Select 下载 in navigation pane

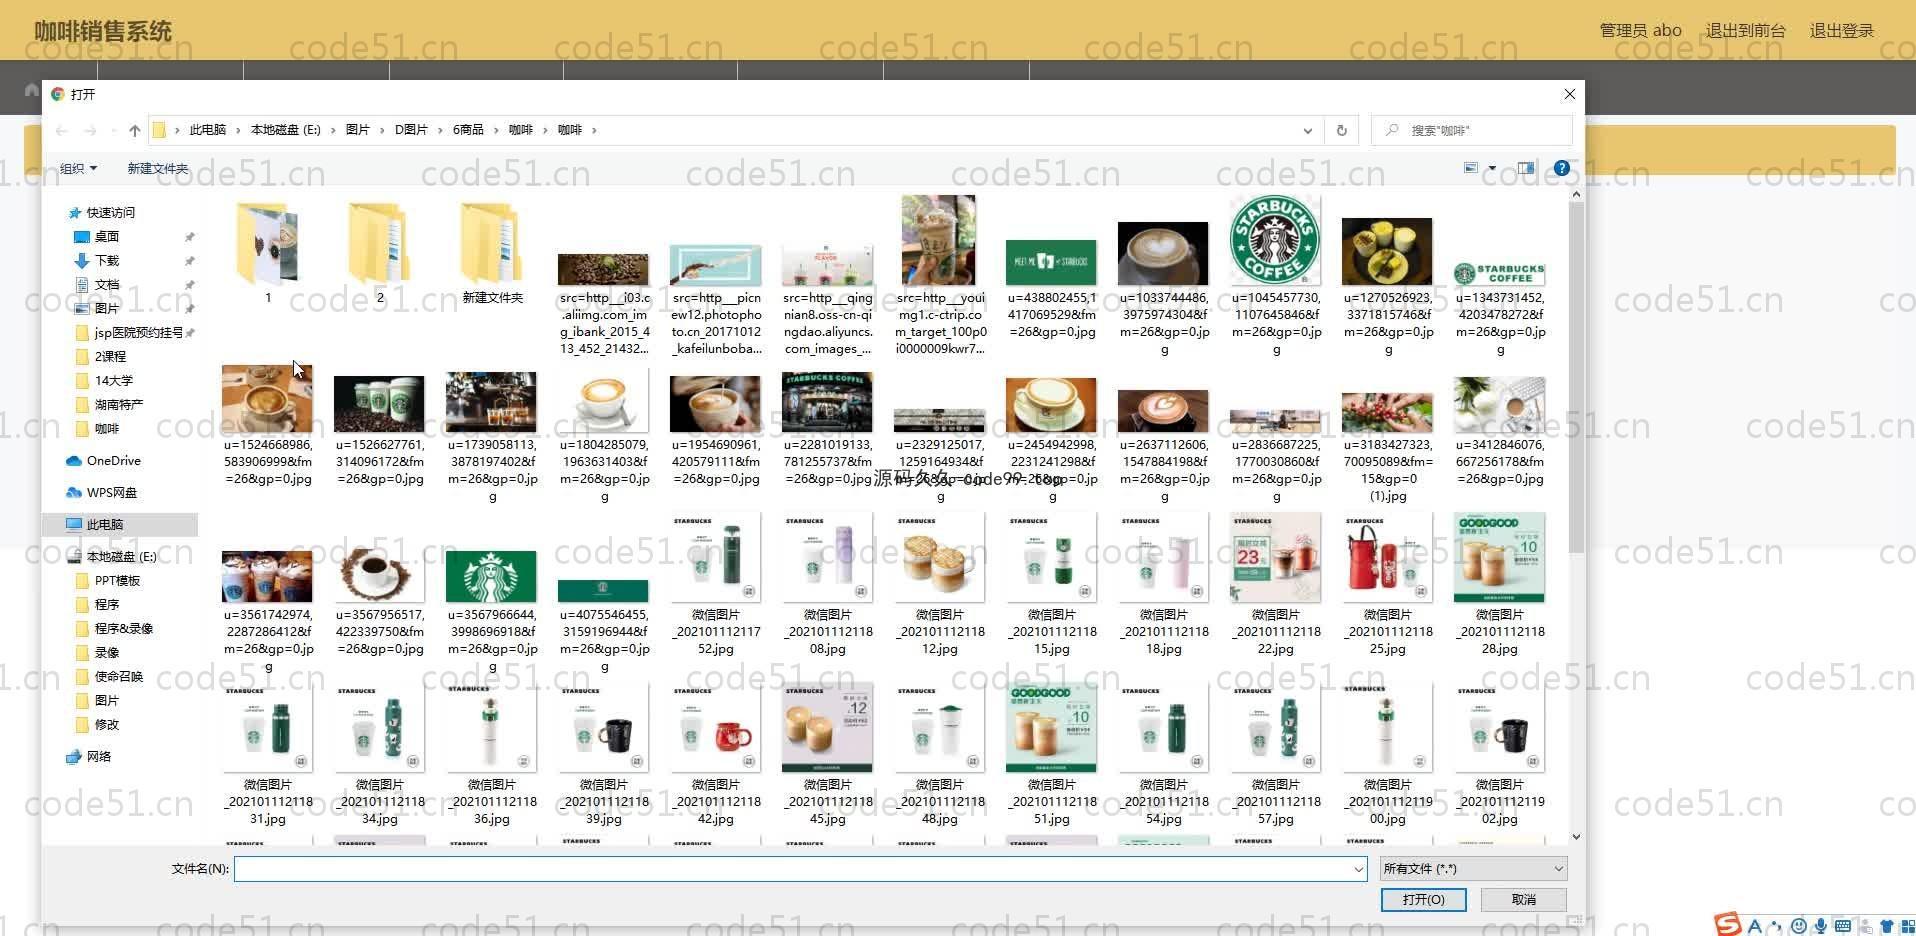[x=107, y=261]
